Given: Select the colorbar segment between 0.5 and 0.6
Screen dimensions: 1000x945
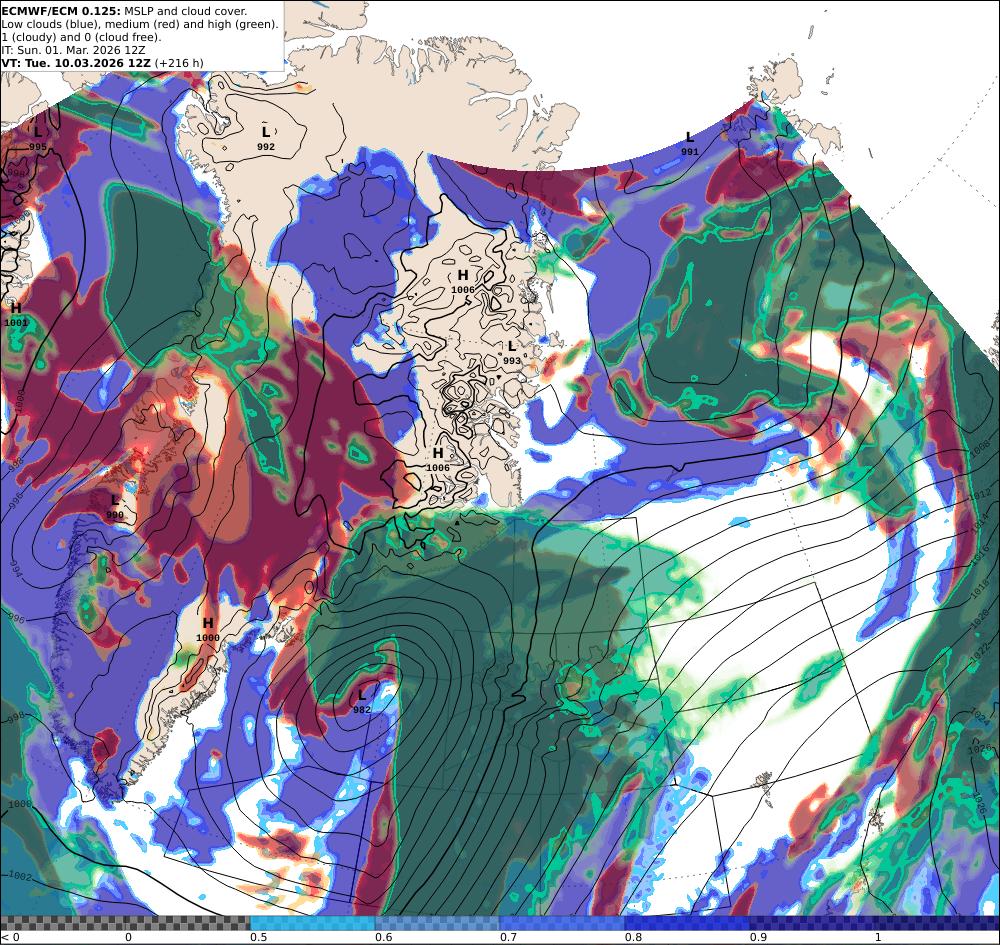Looking at the screenshot, I should click(x=312, y=923).
